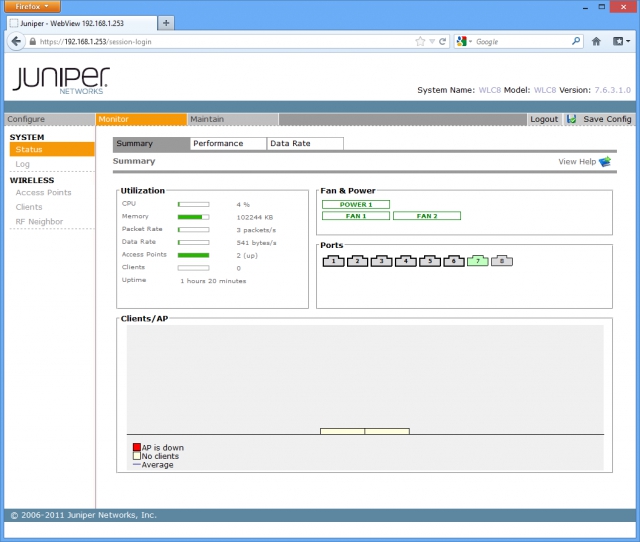640x542 pixels.
Task: Click the View Help book icon
Action: pyautogui.click(x=605, y=162)
